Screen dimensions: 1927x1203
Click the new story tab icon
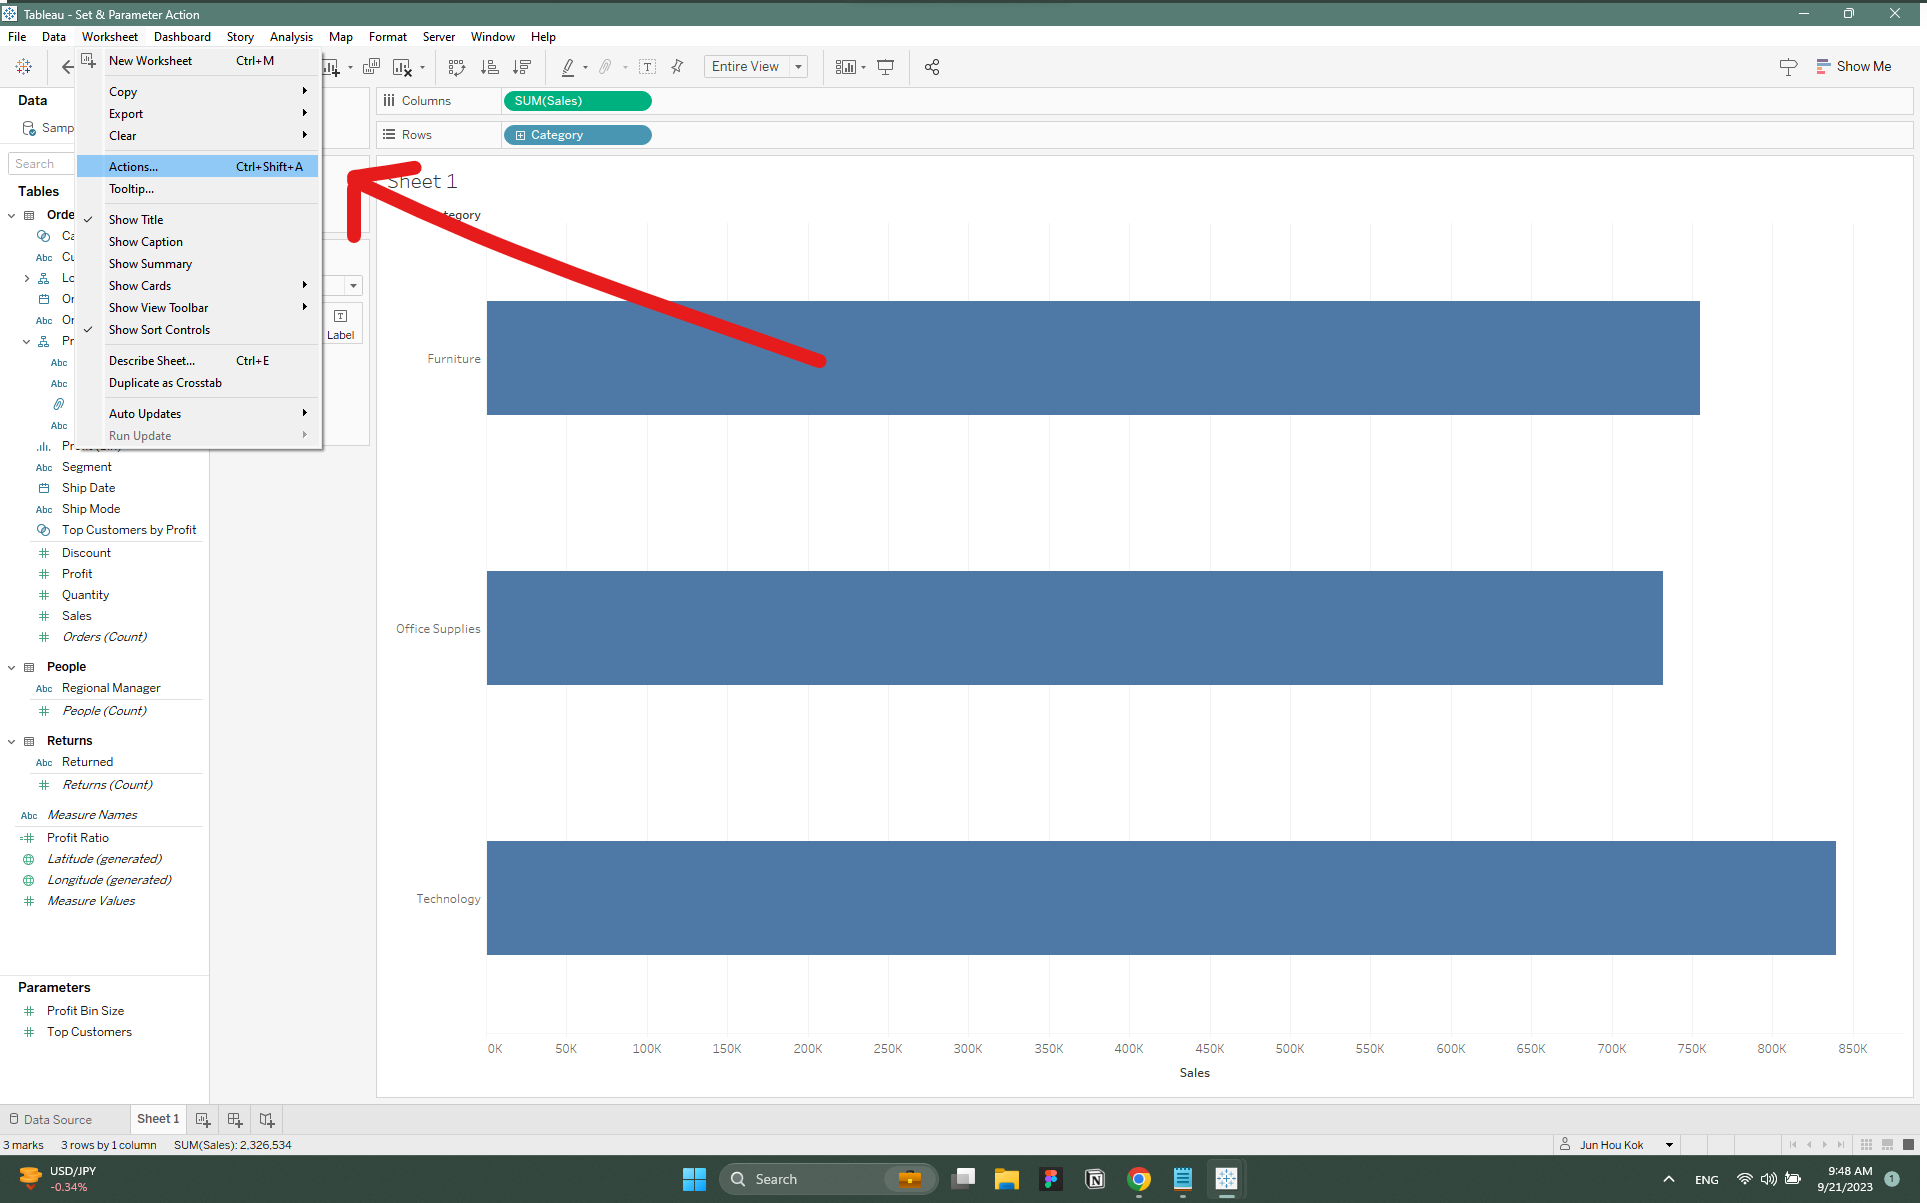point(267,1119)
